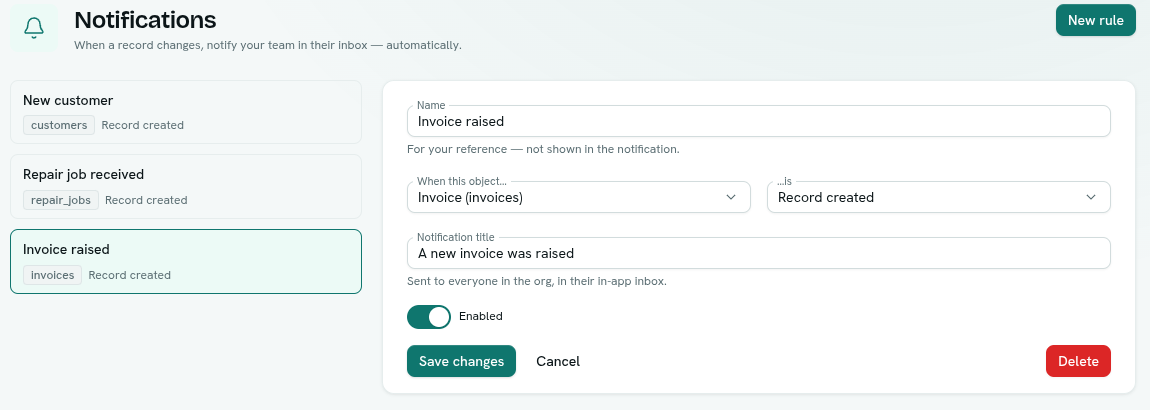Open the Repair job received rule
The width and height of the screenshot is (1150, 410).
coord(186,186)
